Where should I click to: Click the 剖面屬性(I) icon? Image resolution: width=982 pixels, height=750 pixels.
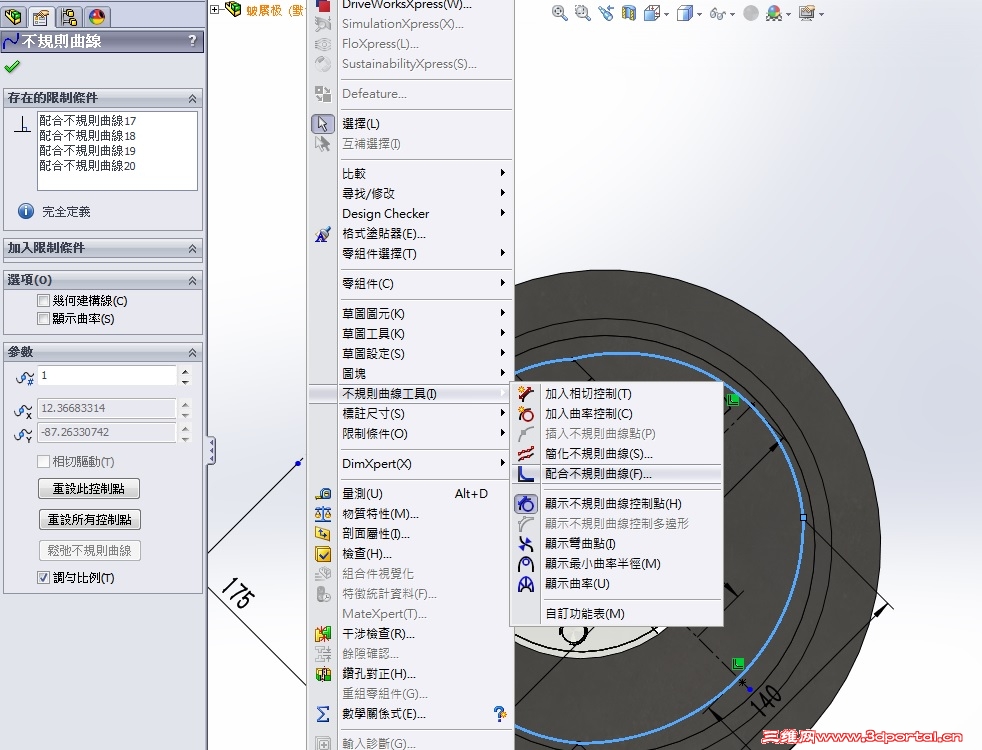pyautogui.click(x=323, y=534)
